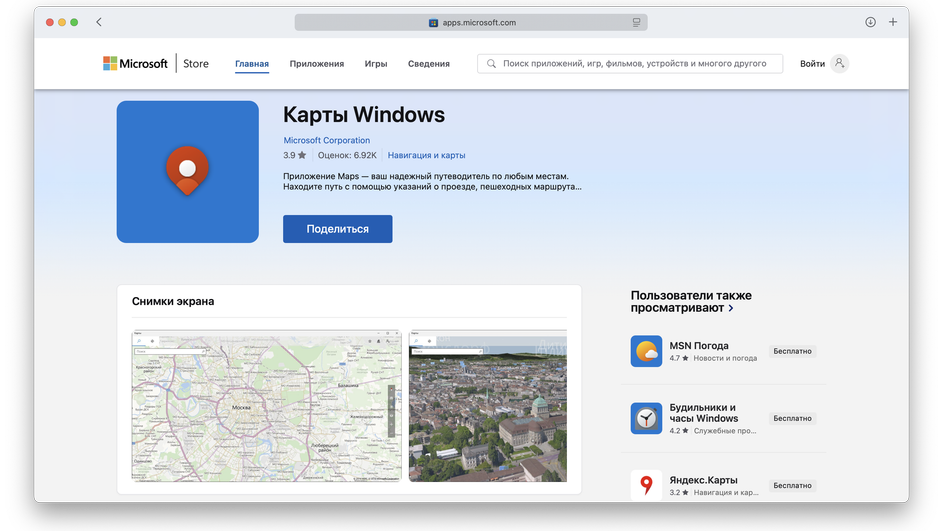This screenshot has width=943, height=531.
Task: Click Бесплатно badge for MSN Погода
Action: 793,351
